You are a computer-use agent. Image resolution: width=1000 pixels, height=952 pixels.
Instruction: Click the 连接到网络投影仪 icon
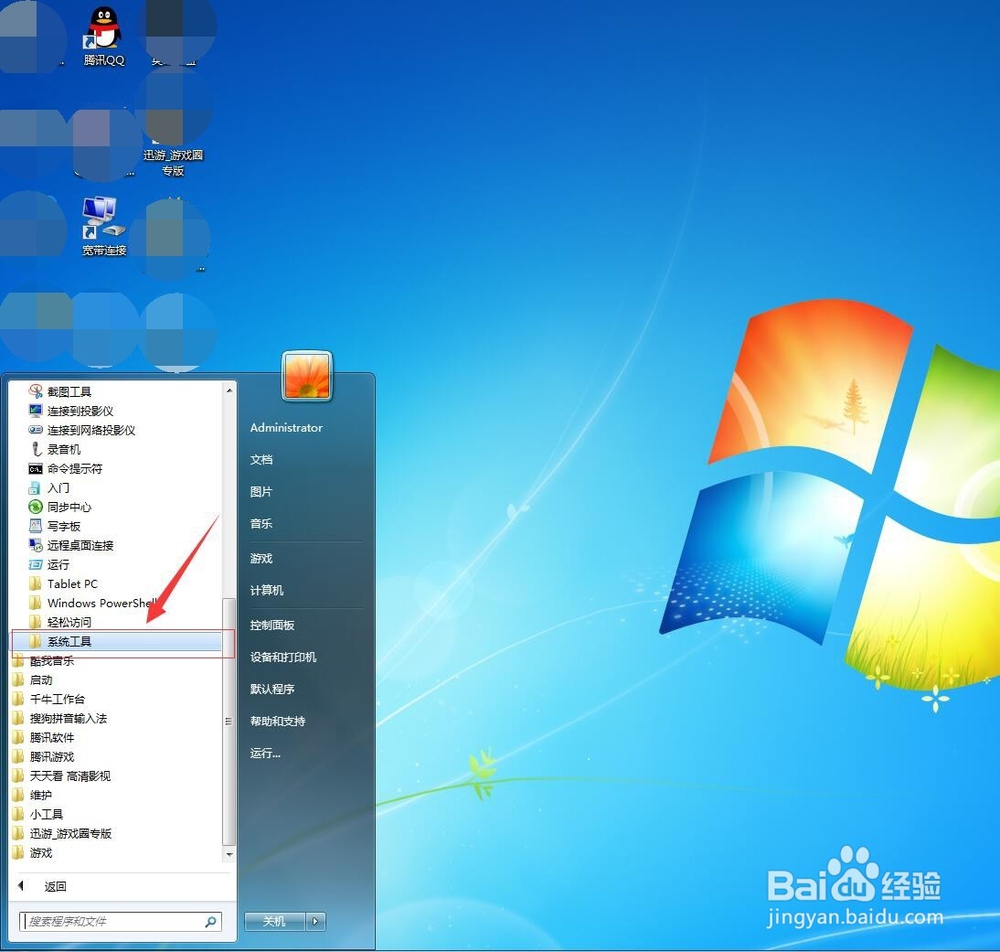click(36, 430)
